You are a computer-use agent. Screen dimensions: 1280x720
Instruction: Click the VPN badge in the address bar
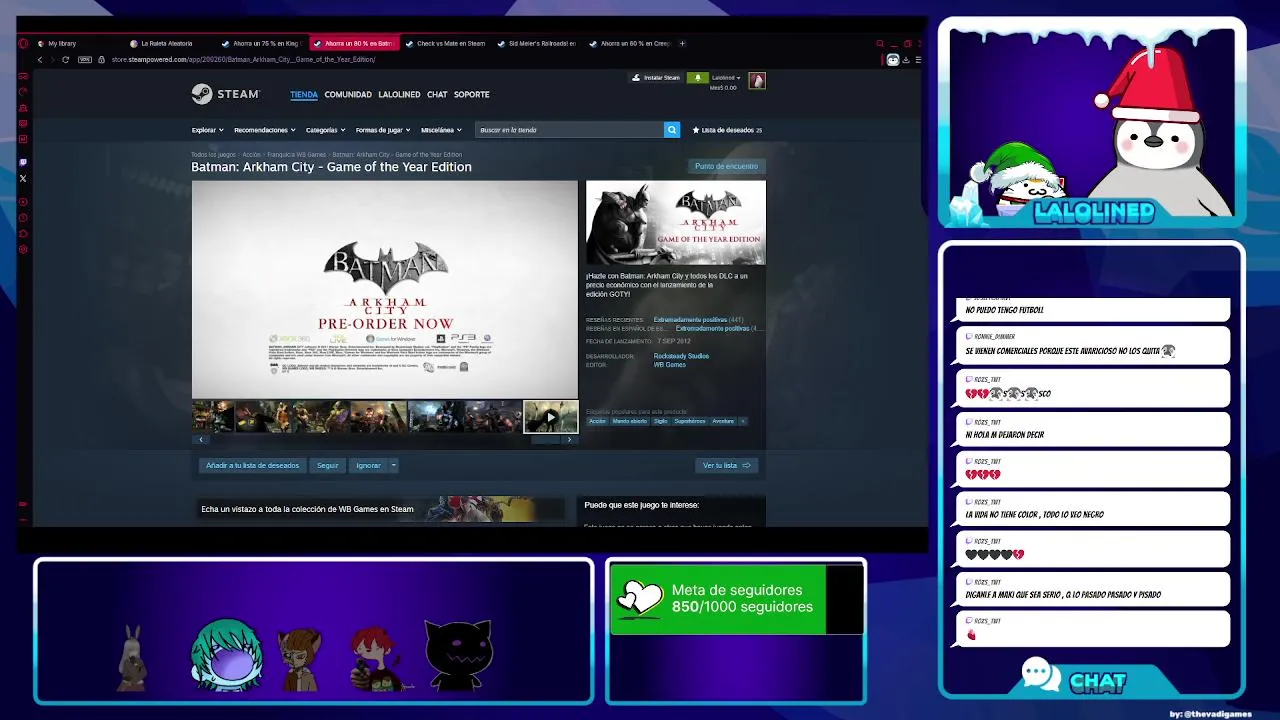tap(85, 59)
